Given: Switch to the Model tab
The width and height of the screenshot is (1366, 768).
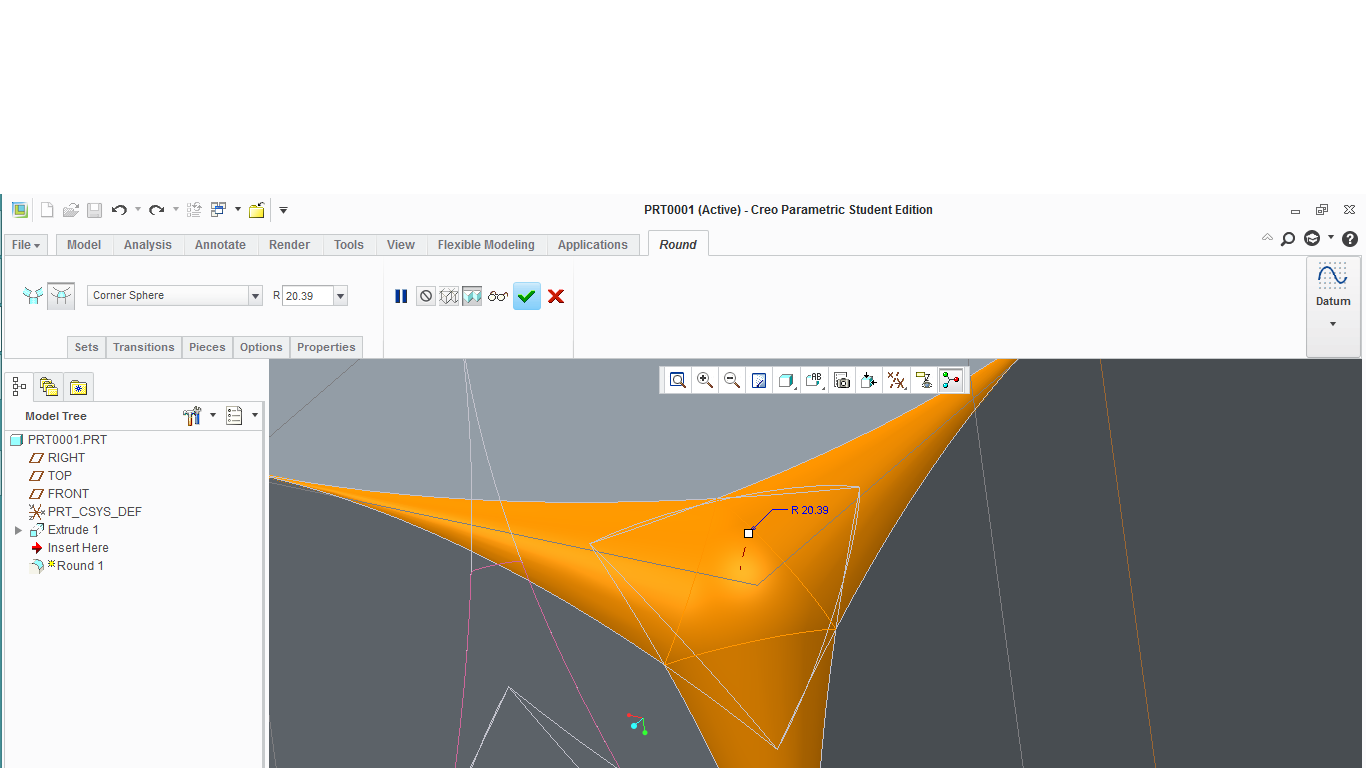Looking at the screenshot, I should pyautogui.click(x=84, y=245).
